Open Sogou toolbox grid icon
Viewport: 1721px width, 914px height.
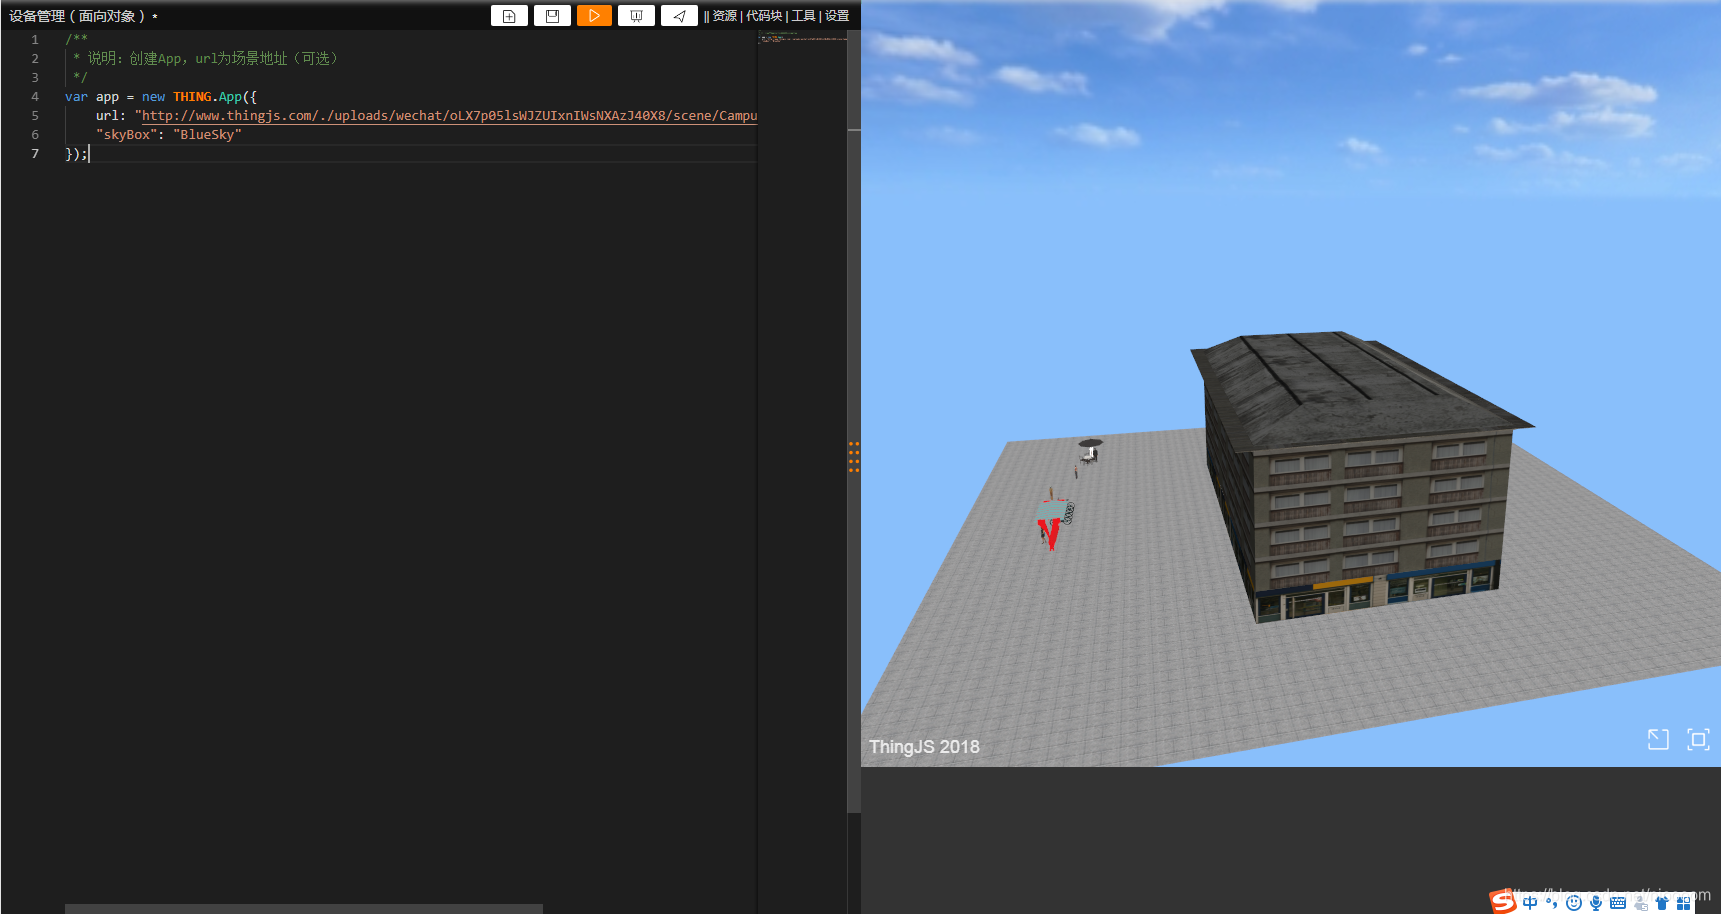tap(1684, 903)
